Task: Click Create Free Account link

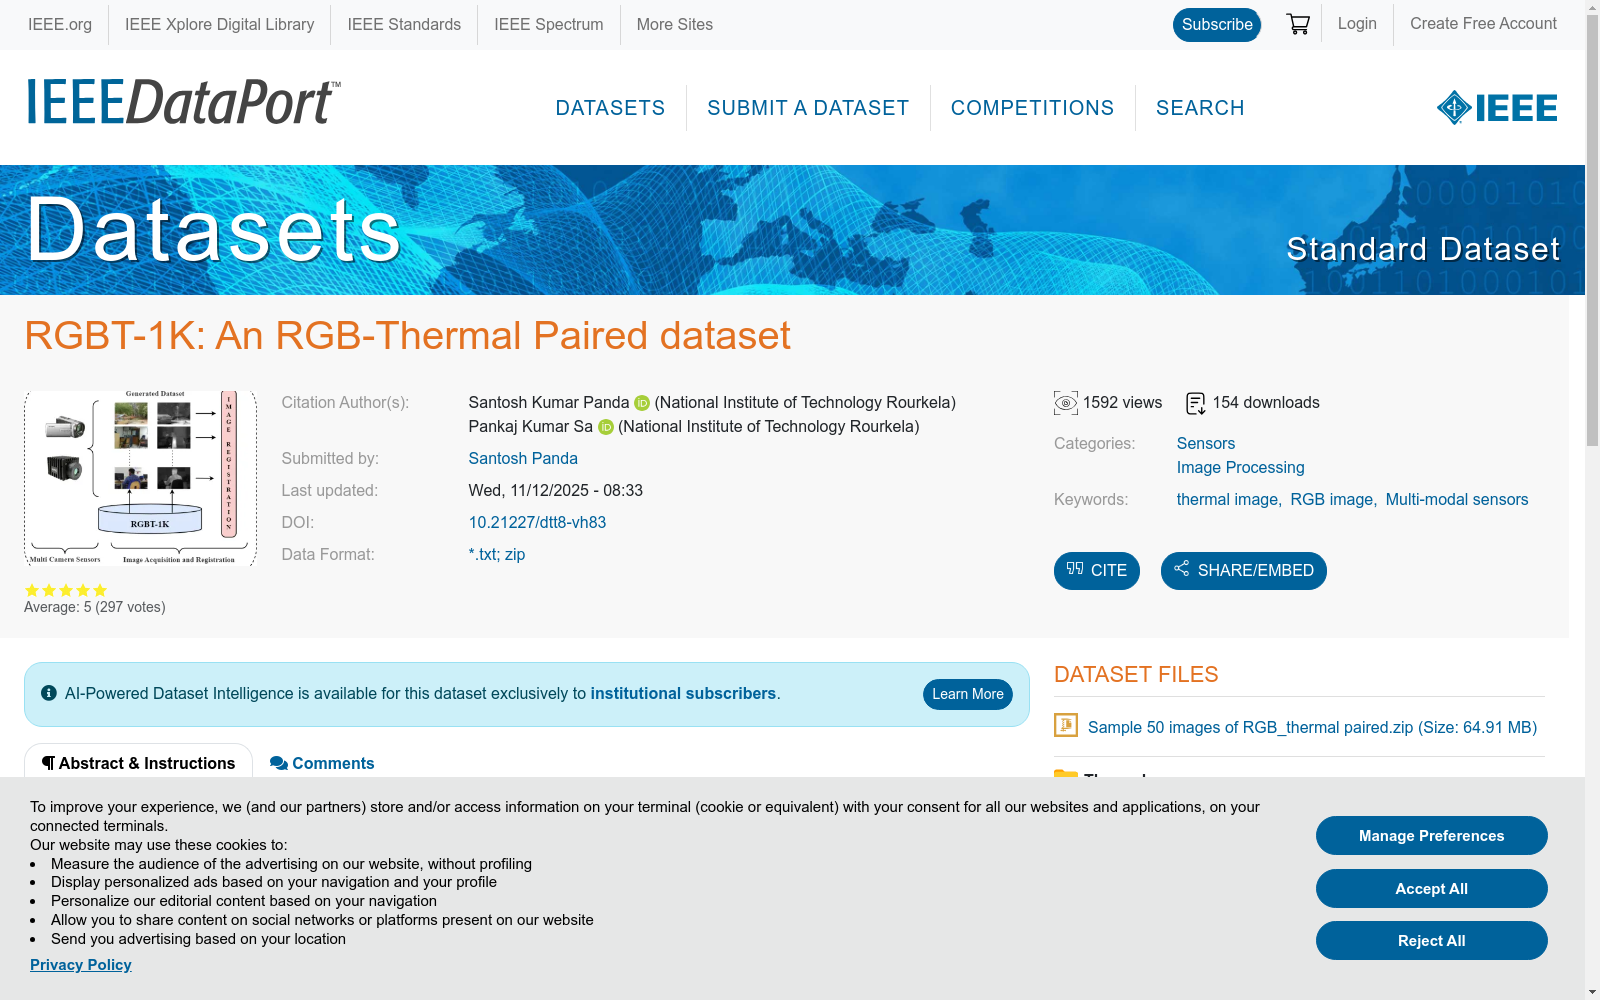Action: [x=1483, y=24]
